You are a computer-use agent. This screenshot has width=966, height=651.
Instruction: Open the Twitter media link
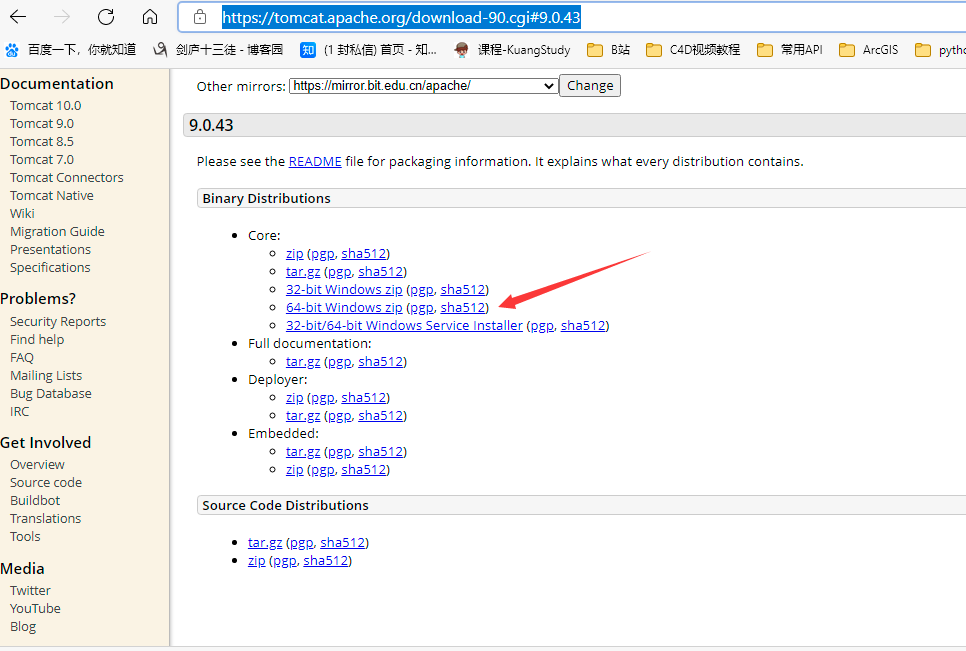tap(30, 591)
